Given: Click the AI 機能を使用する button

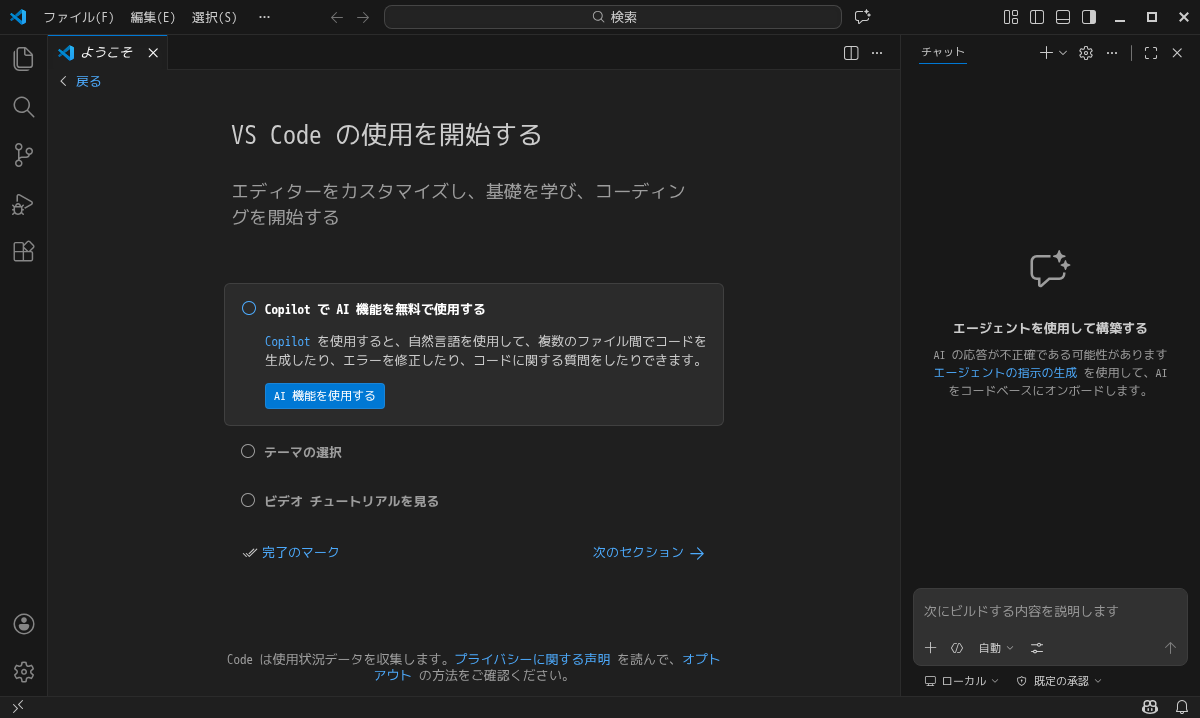Looking at the screenshot, I should pyautogui.click(x=325, y=396).
